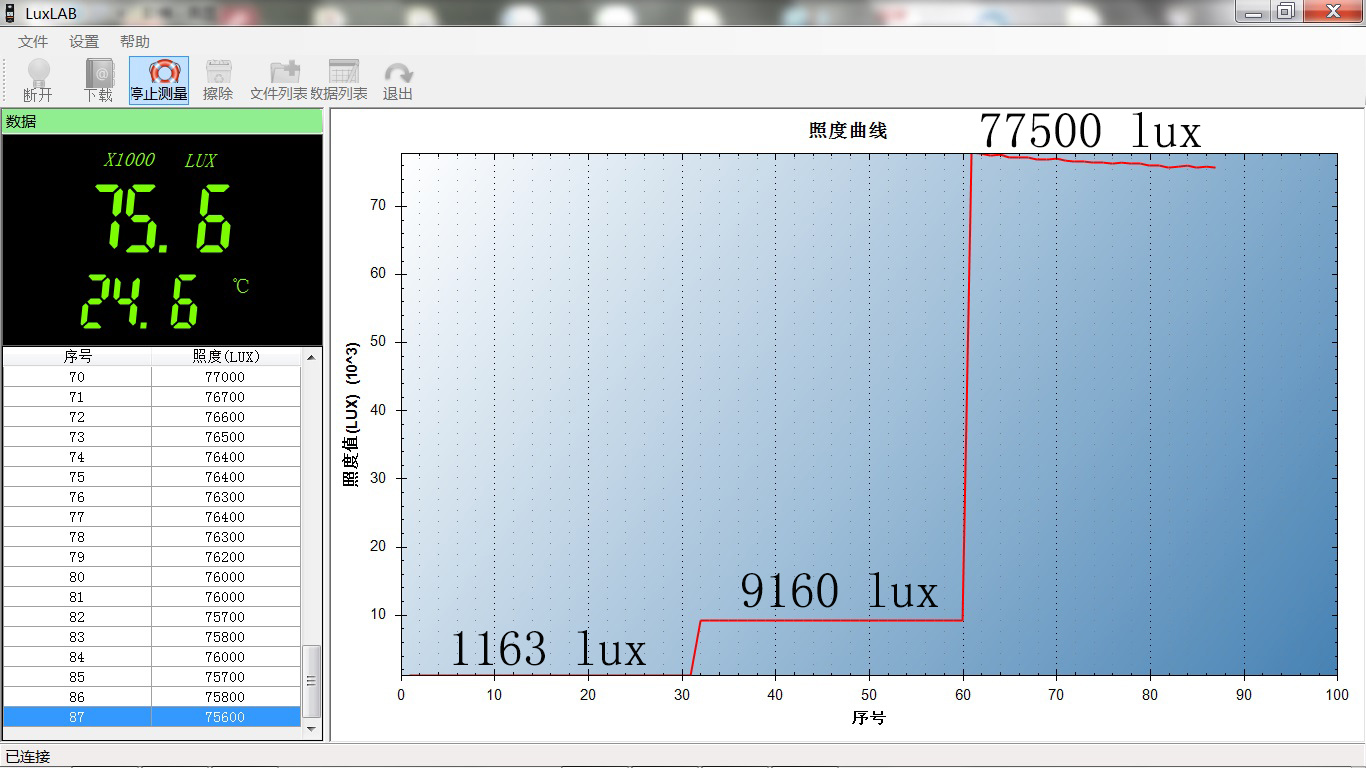Image resolution: width=1366 pixels, height=768 pixels.
Task: Click the data table scrollbar thumb
Action: tap(312, 681)
